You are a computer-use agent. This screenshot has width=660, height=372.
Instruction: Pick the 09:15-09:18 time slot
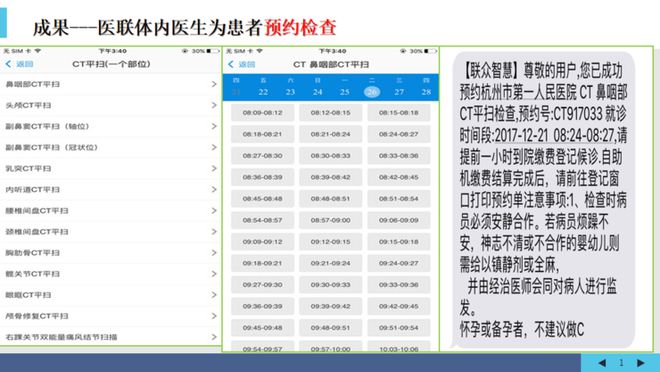coord(399,242)
